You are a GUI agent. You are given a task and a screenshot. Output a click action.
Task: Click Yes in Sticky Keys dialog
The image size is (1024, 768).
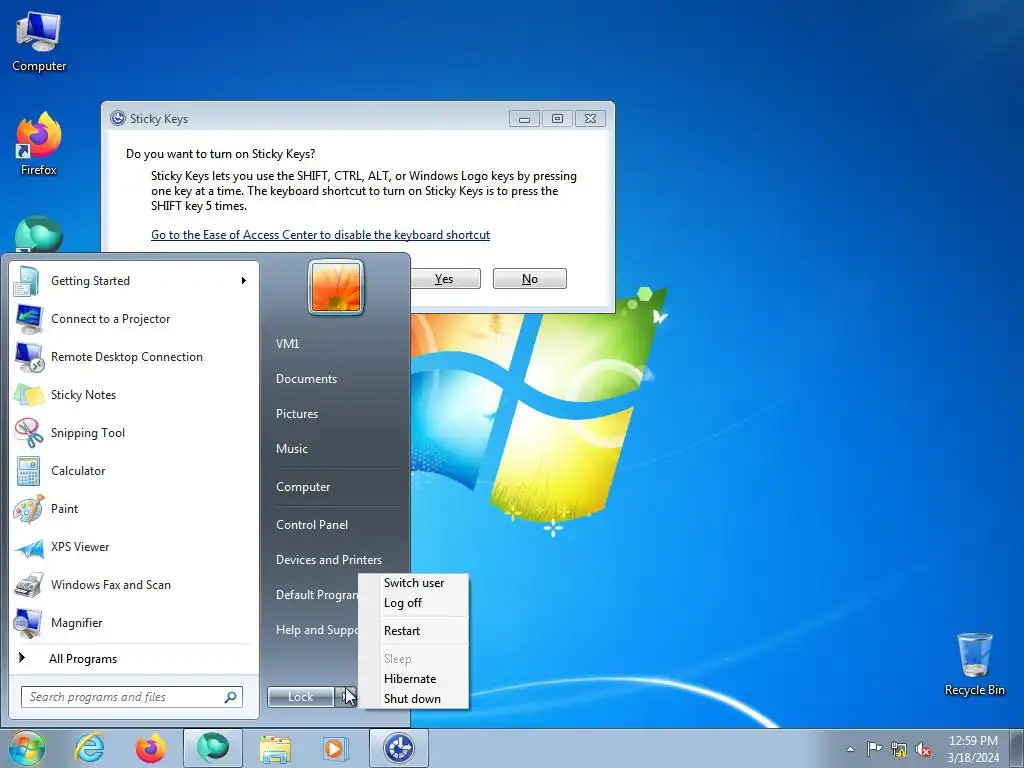[x=444, y=279]
